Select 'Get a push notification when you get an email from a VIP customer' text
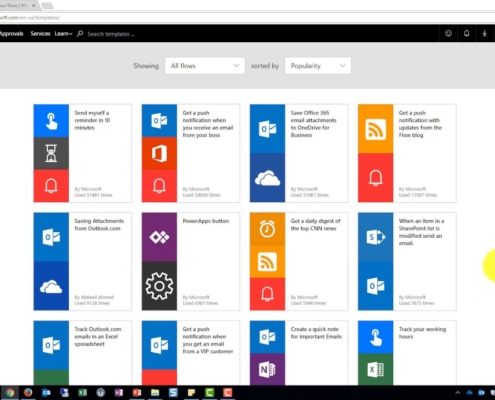Viewport: 495px width, 400px height. coord(208,340)
